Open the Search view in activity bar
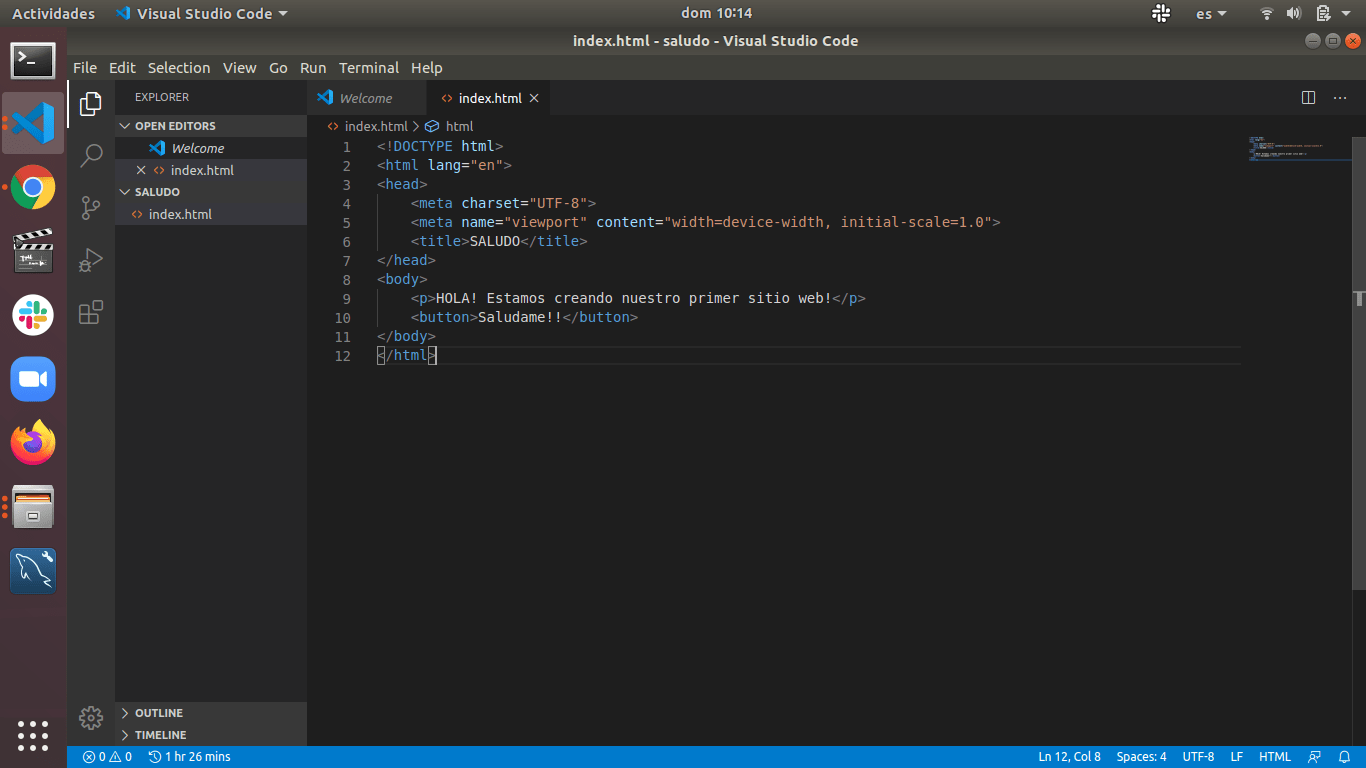This screenshot has height=768, width=1366. (91, 155)
